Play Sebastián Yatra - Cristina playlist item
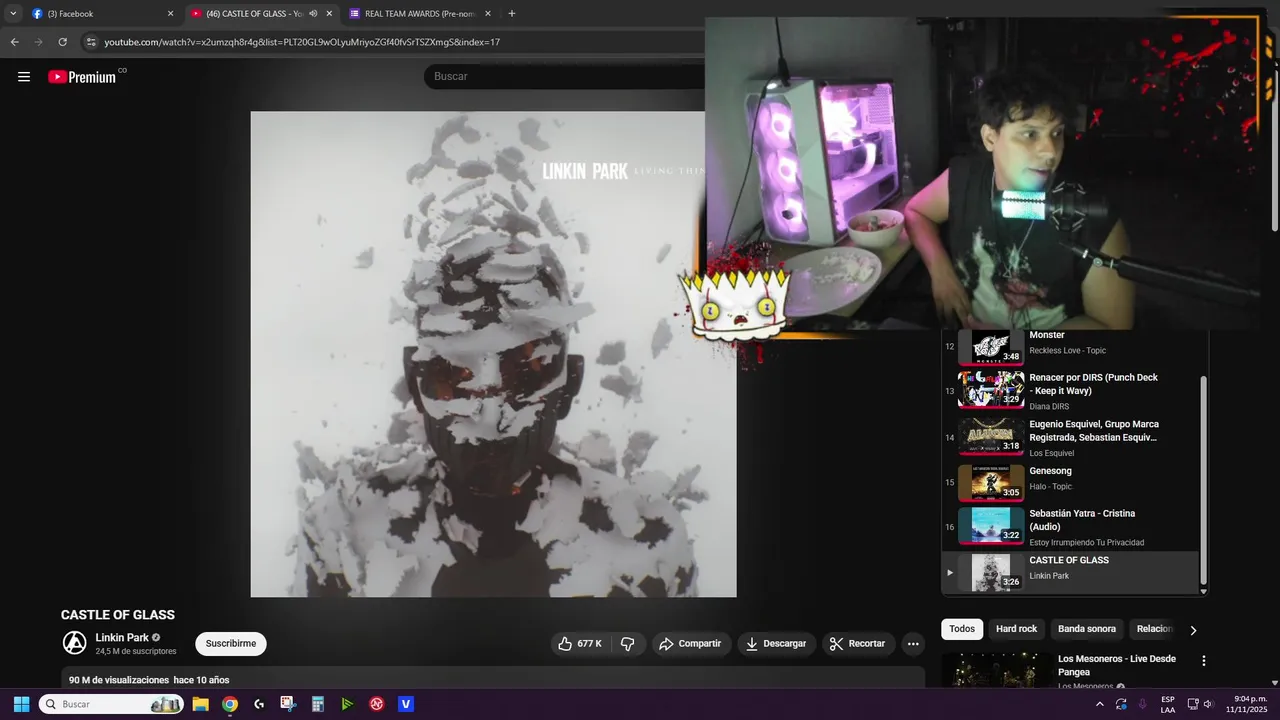Viewport: 1280px width, 720px height. coord(1070,527)
